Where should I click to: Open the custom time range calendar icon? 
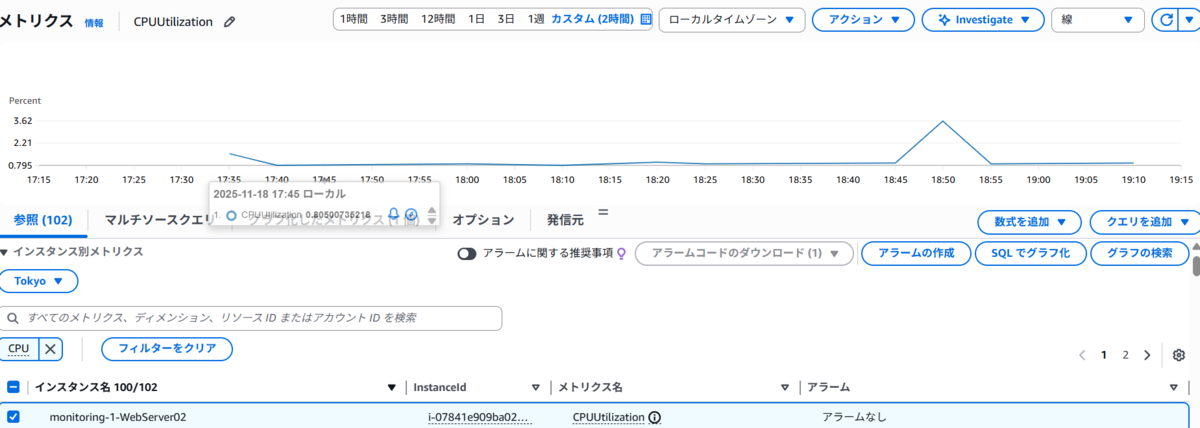coord(646,19)
